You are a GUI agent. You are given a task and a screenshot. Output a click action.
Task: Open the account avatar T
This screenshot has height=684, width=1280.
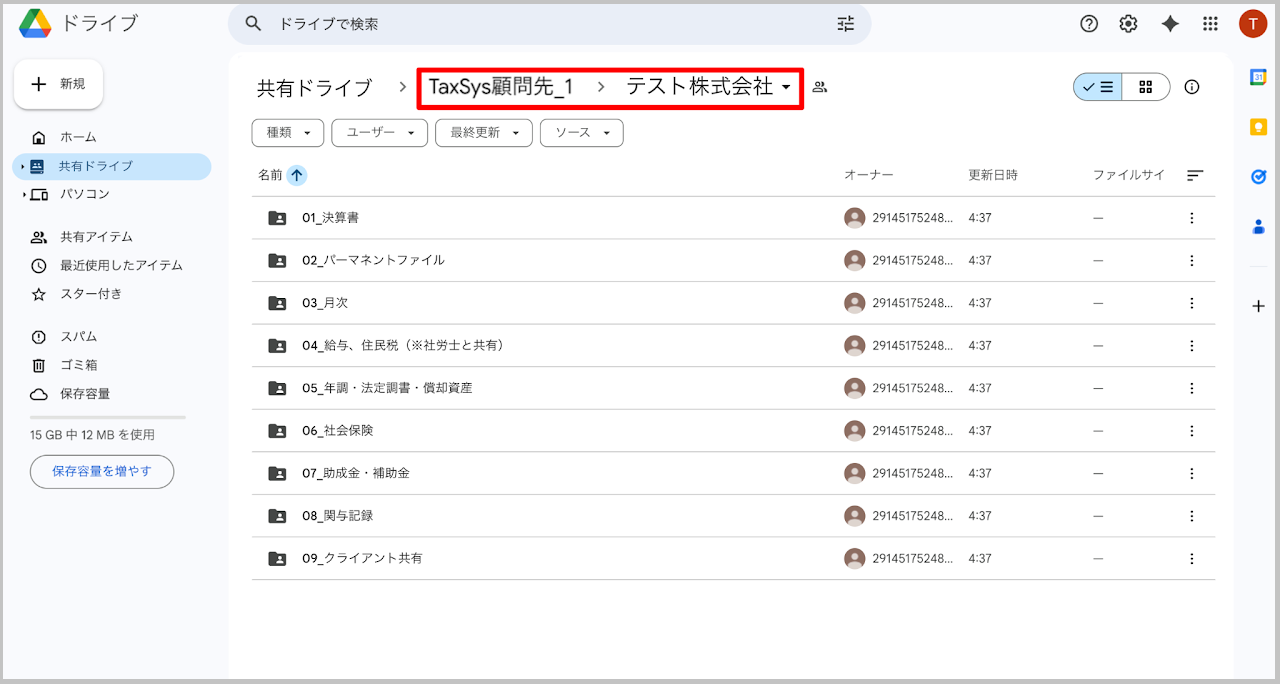point(1253,24)
